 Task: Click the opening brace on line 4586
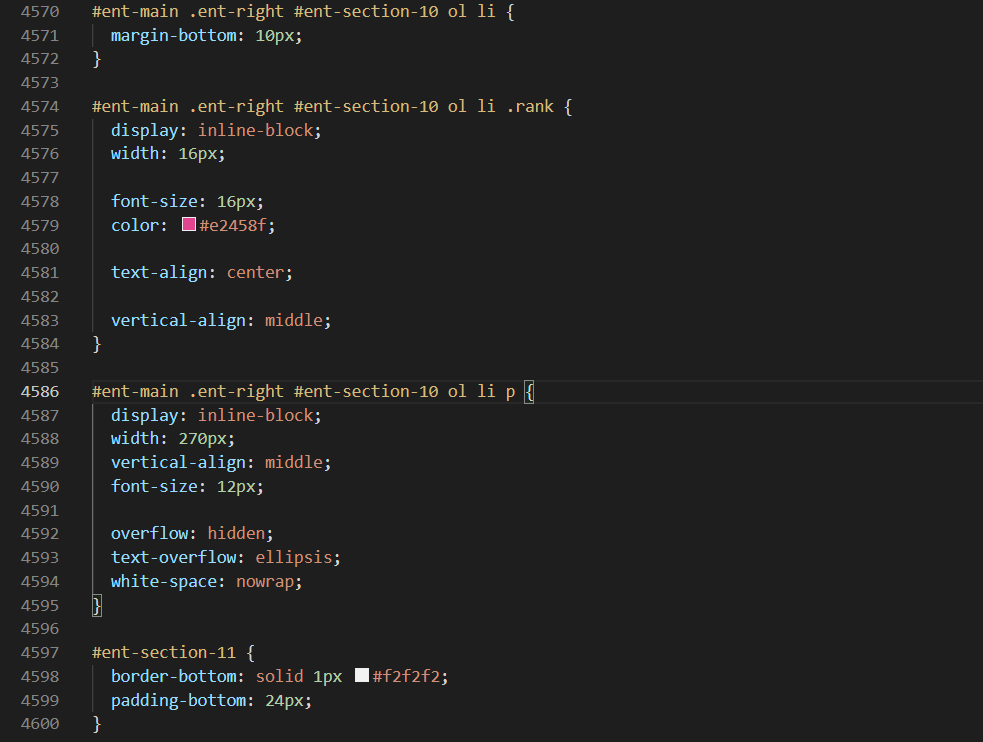[530, 392]
